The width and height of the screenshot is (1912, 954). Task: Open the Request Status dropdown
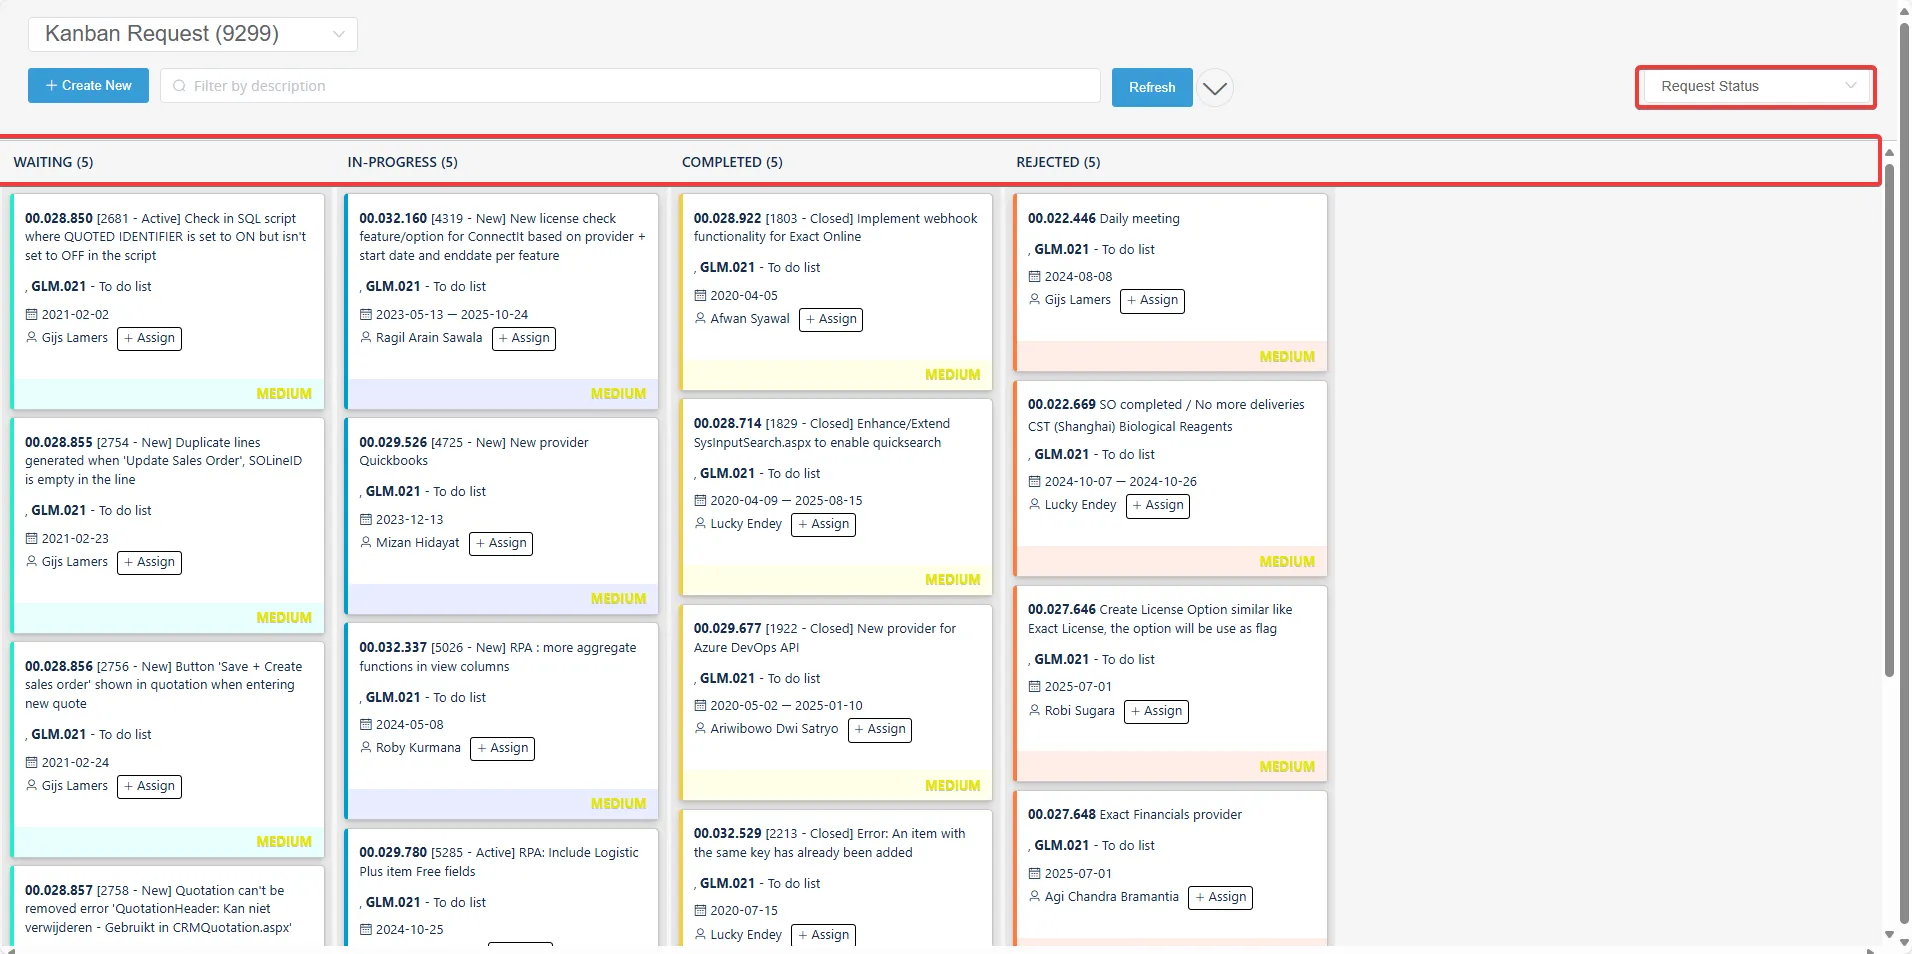pyautogui.click(x=1753, y=86)
